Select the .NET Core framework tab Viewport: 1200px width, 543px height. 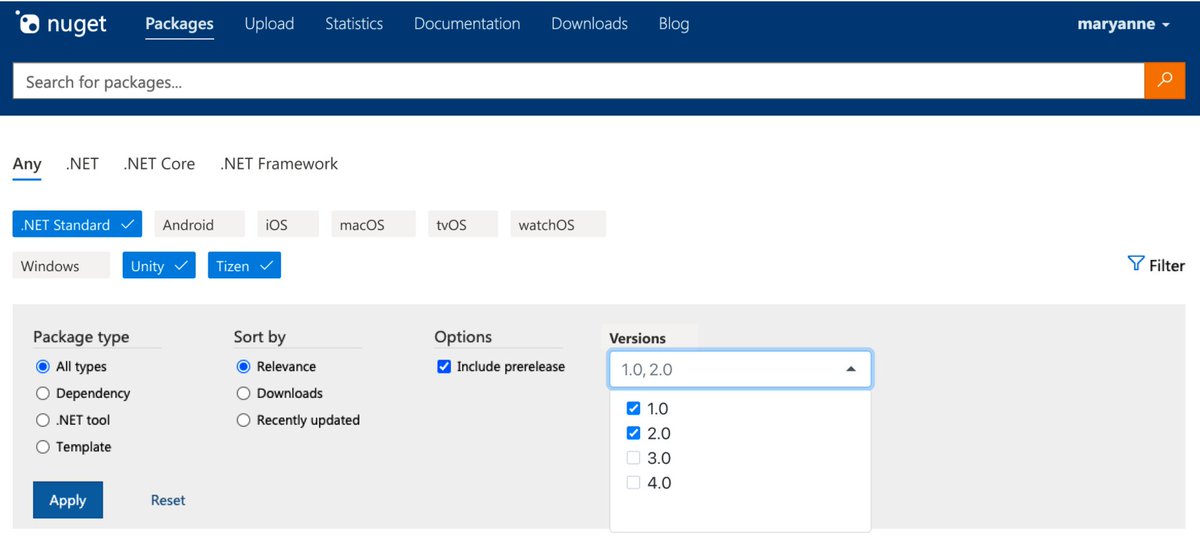coord(159,164)
